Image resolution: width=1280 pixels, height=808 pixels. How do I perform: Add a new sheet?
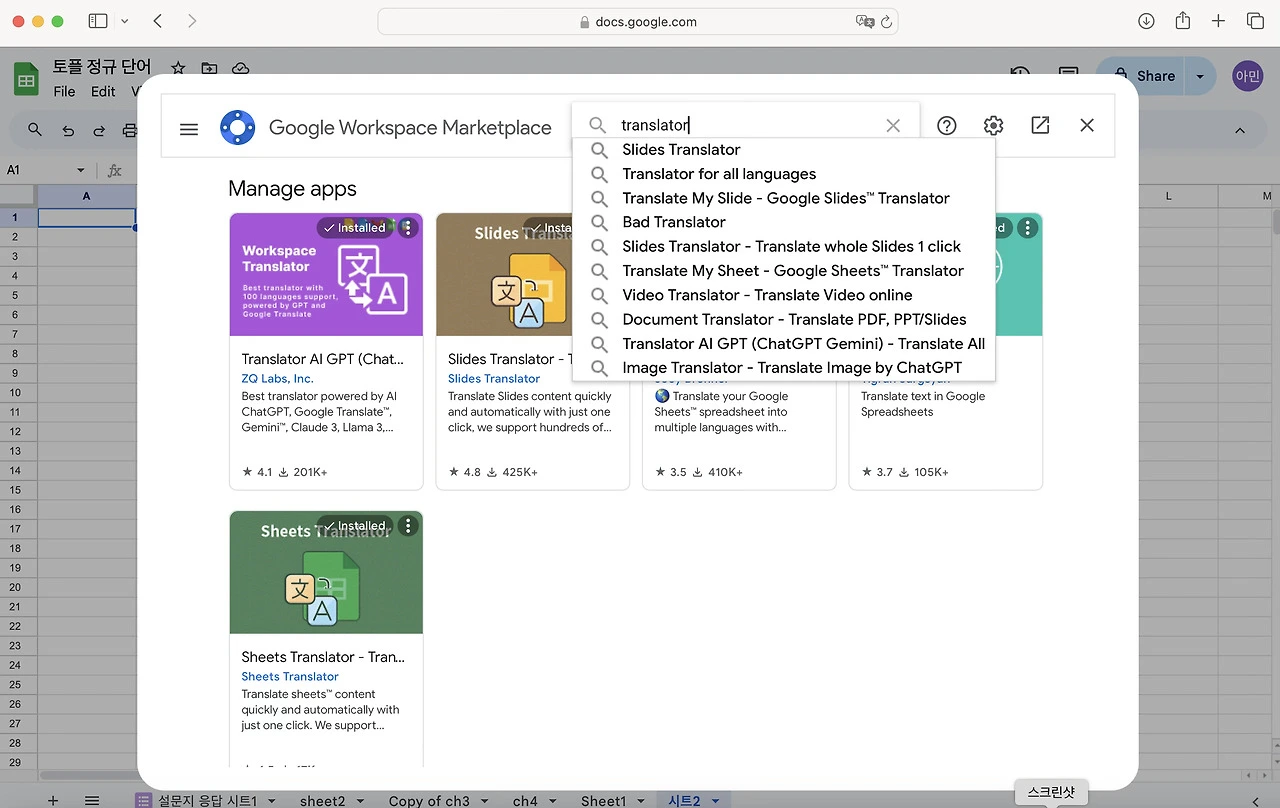[x=53, y=800]
